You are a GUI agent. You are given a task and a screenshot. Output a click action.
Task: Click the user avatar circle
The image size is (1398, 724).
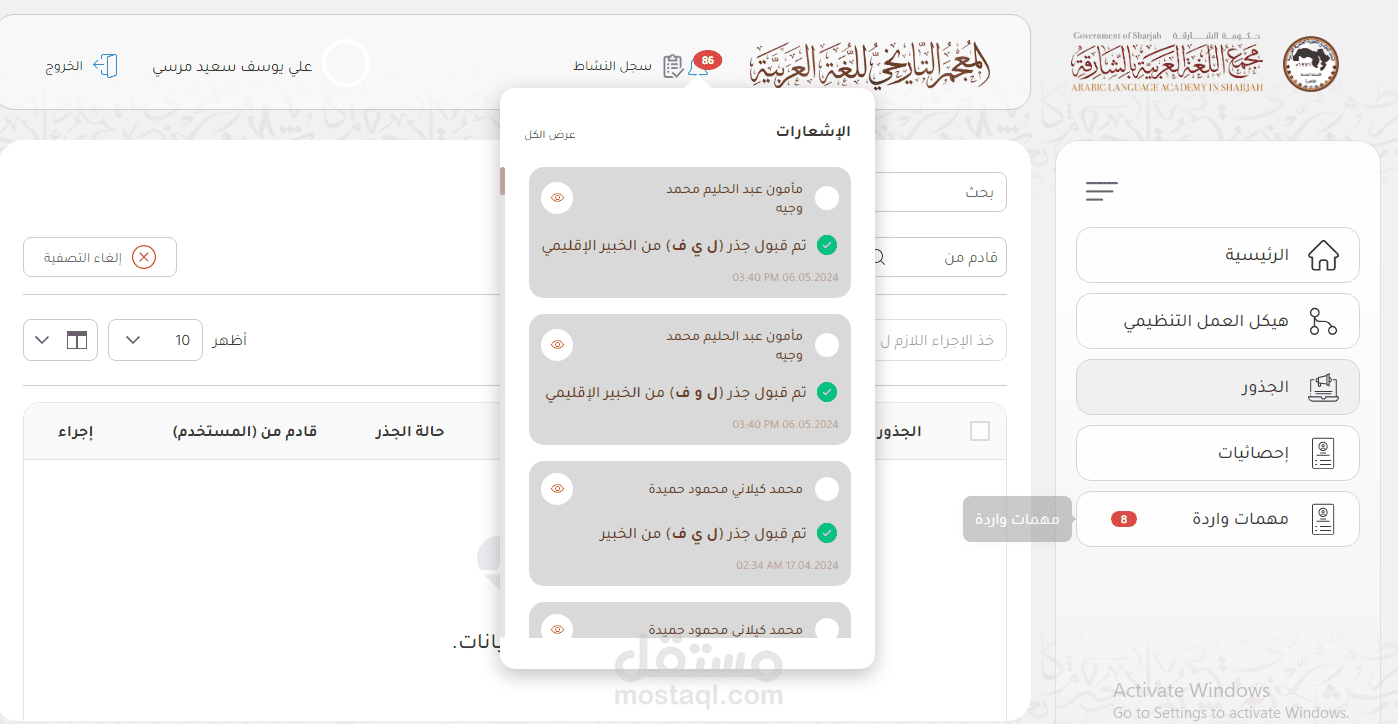[x=346, y=64]
